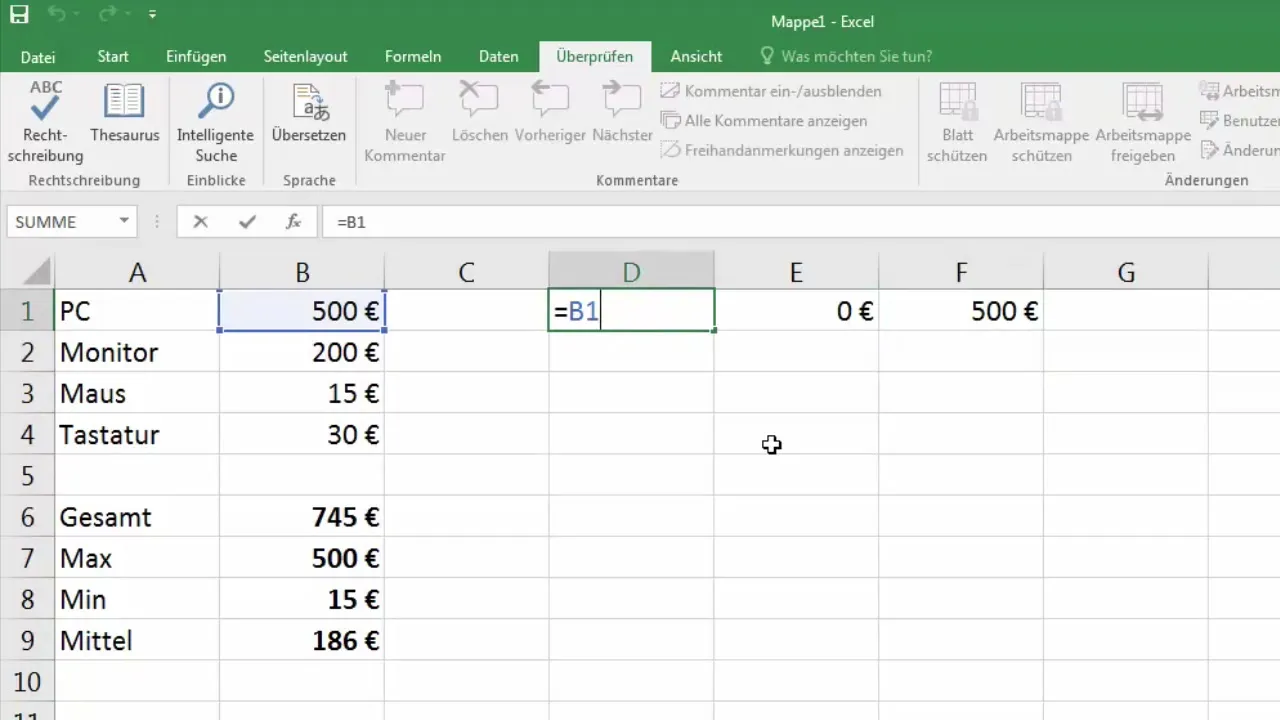Click the Select All corner triangle
Image resolution: width=1280 pixels, height=720 pixels.
[x=27, y=271]
